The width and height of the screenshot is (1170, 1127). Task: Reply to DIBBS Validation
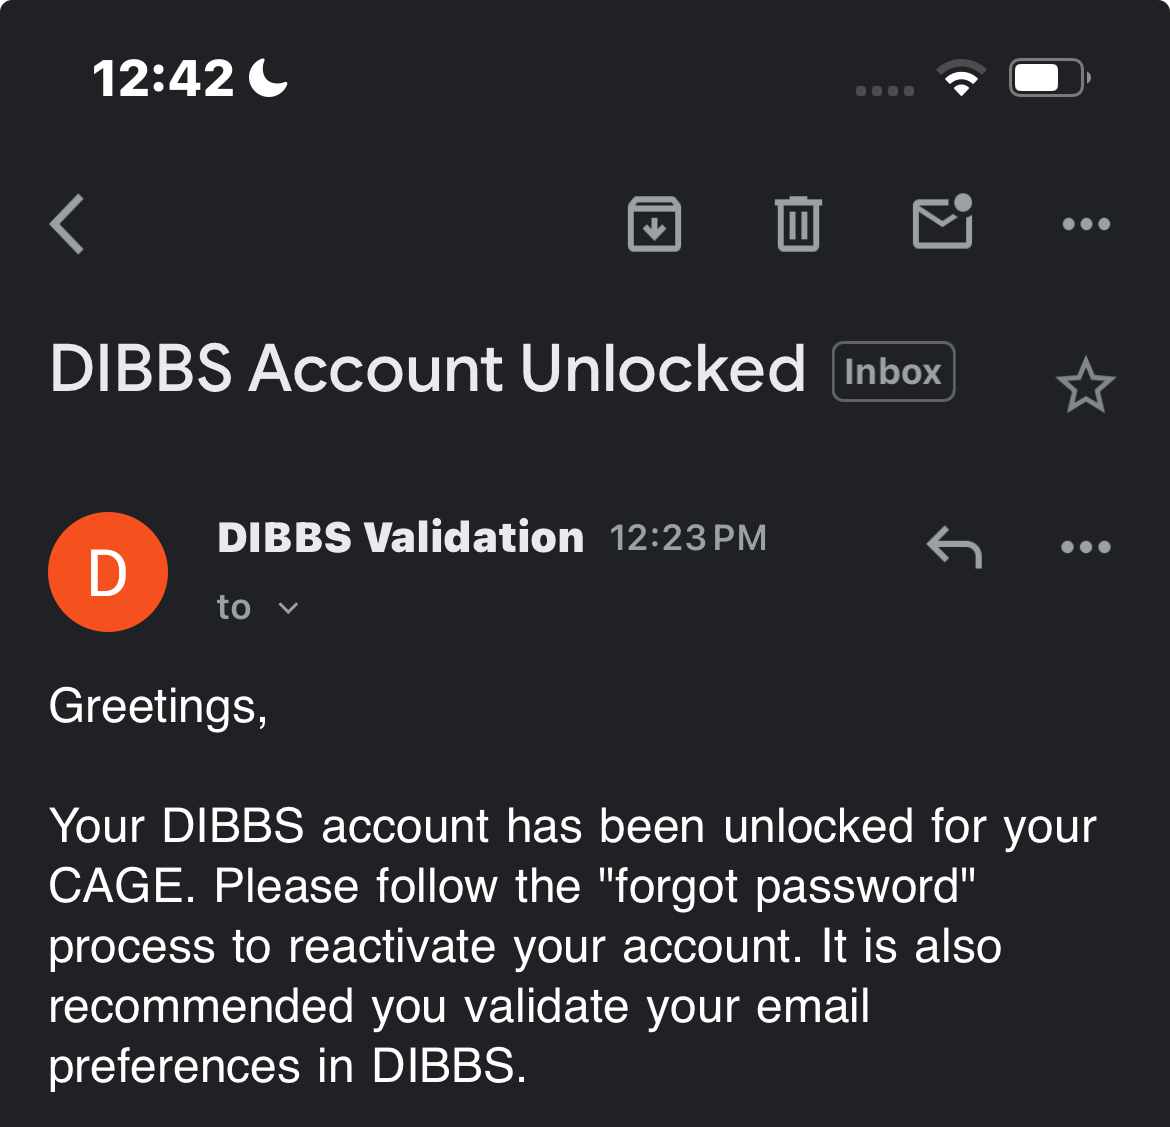click(x=952, y=547)
